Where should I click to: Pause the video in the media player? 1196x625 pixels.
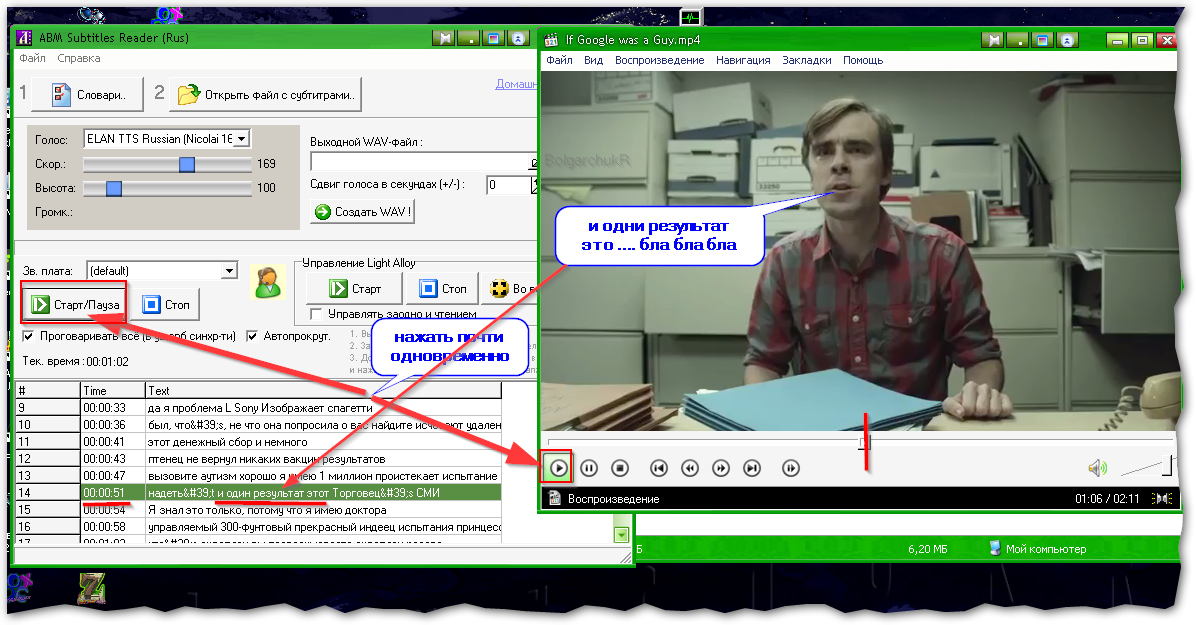point(589,468)
